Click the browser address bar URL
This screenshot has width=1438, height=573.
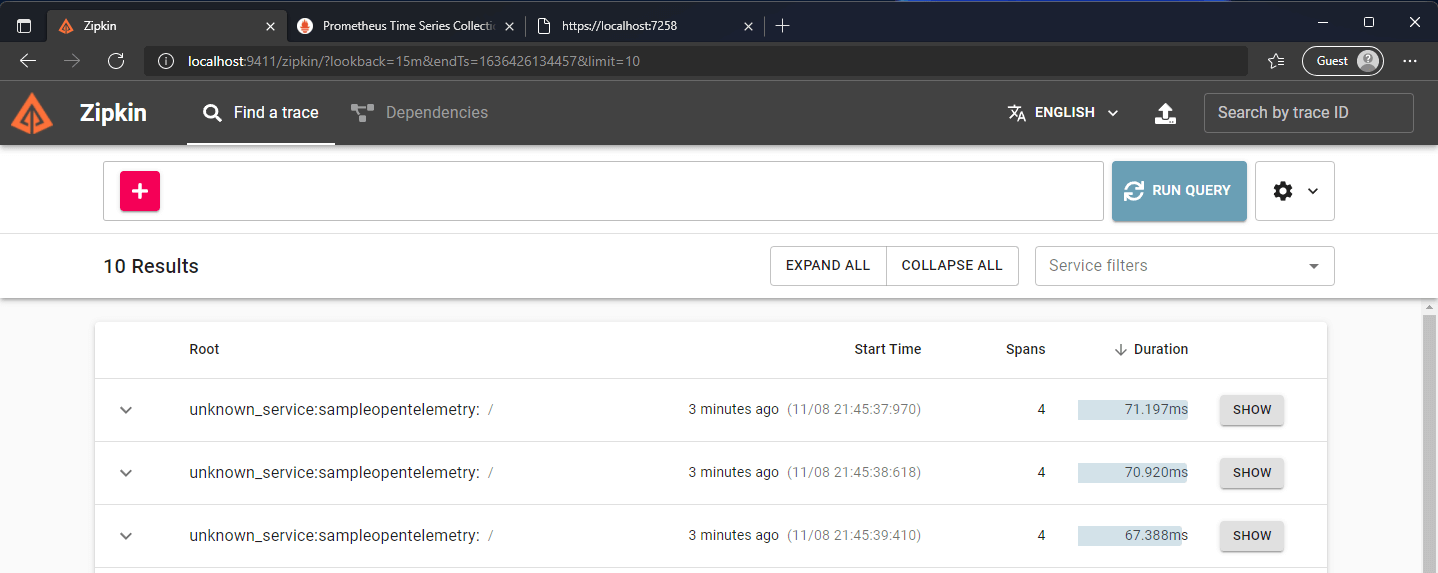(x=414, y=61)
